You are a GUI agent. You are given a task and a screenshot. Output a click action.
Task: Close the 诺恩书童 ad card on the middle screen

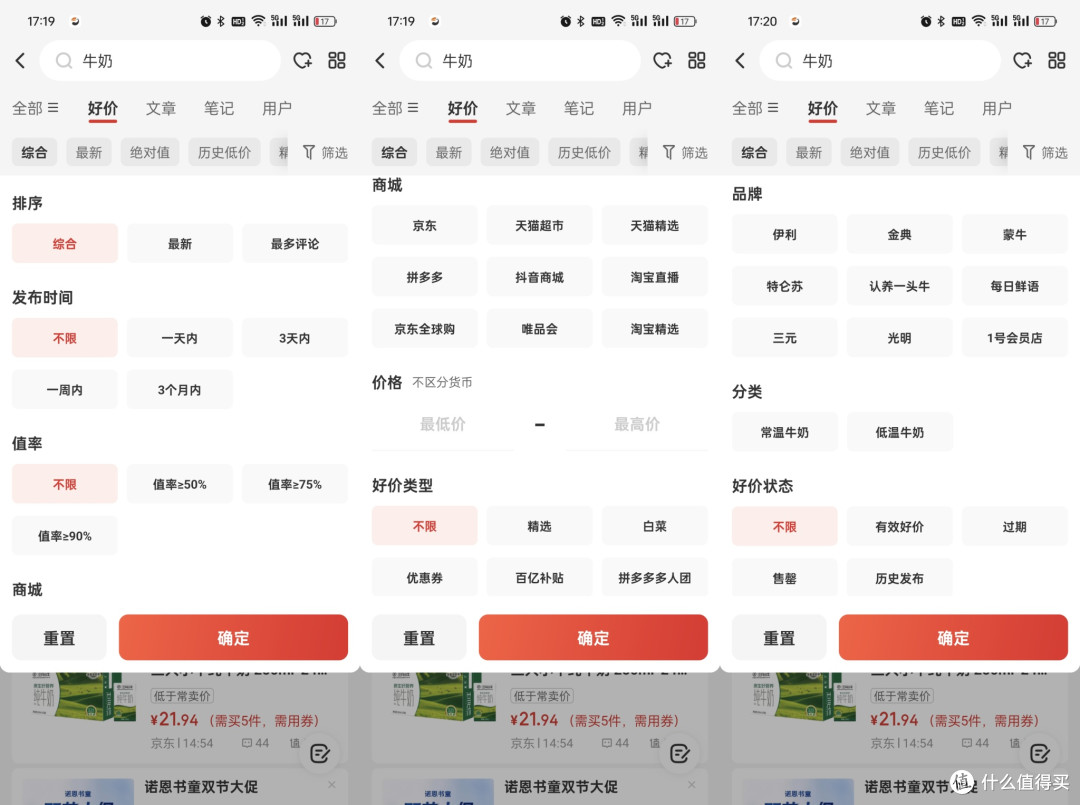click(x=692, y=785)
